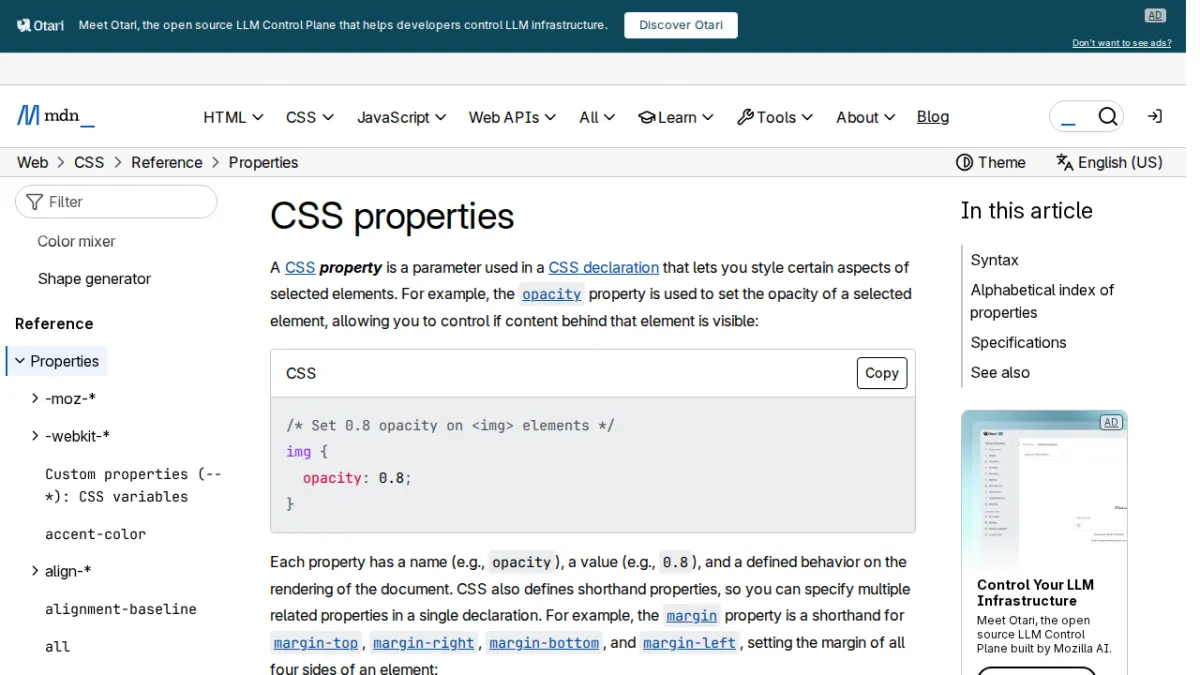Open the JavaScript menu

[x=402, y=117]
